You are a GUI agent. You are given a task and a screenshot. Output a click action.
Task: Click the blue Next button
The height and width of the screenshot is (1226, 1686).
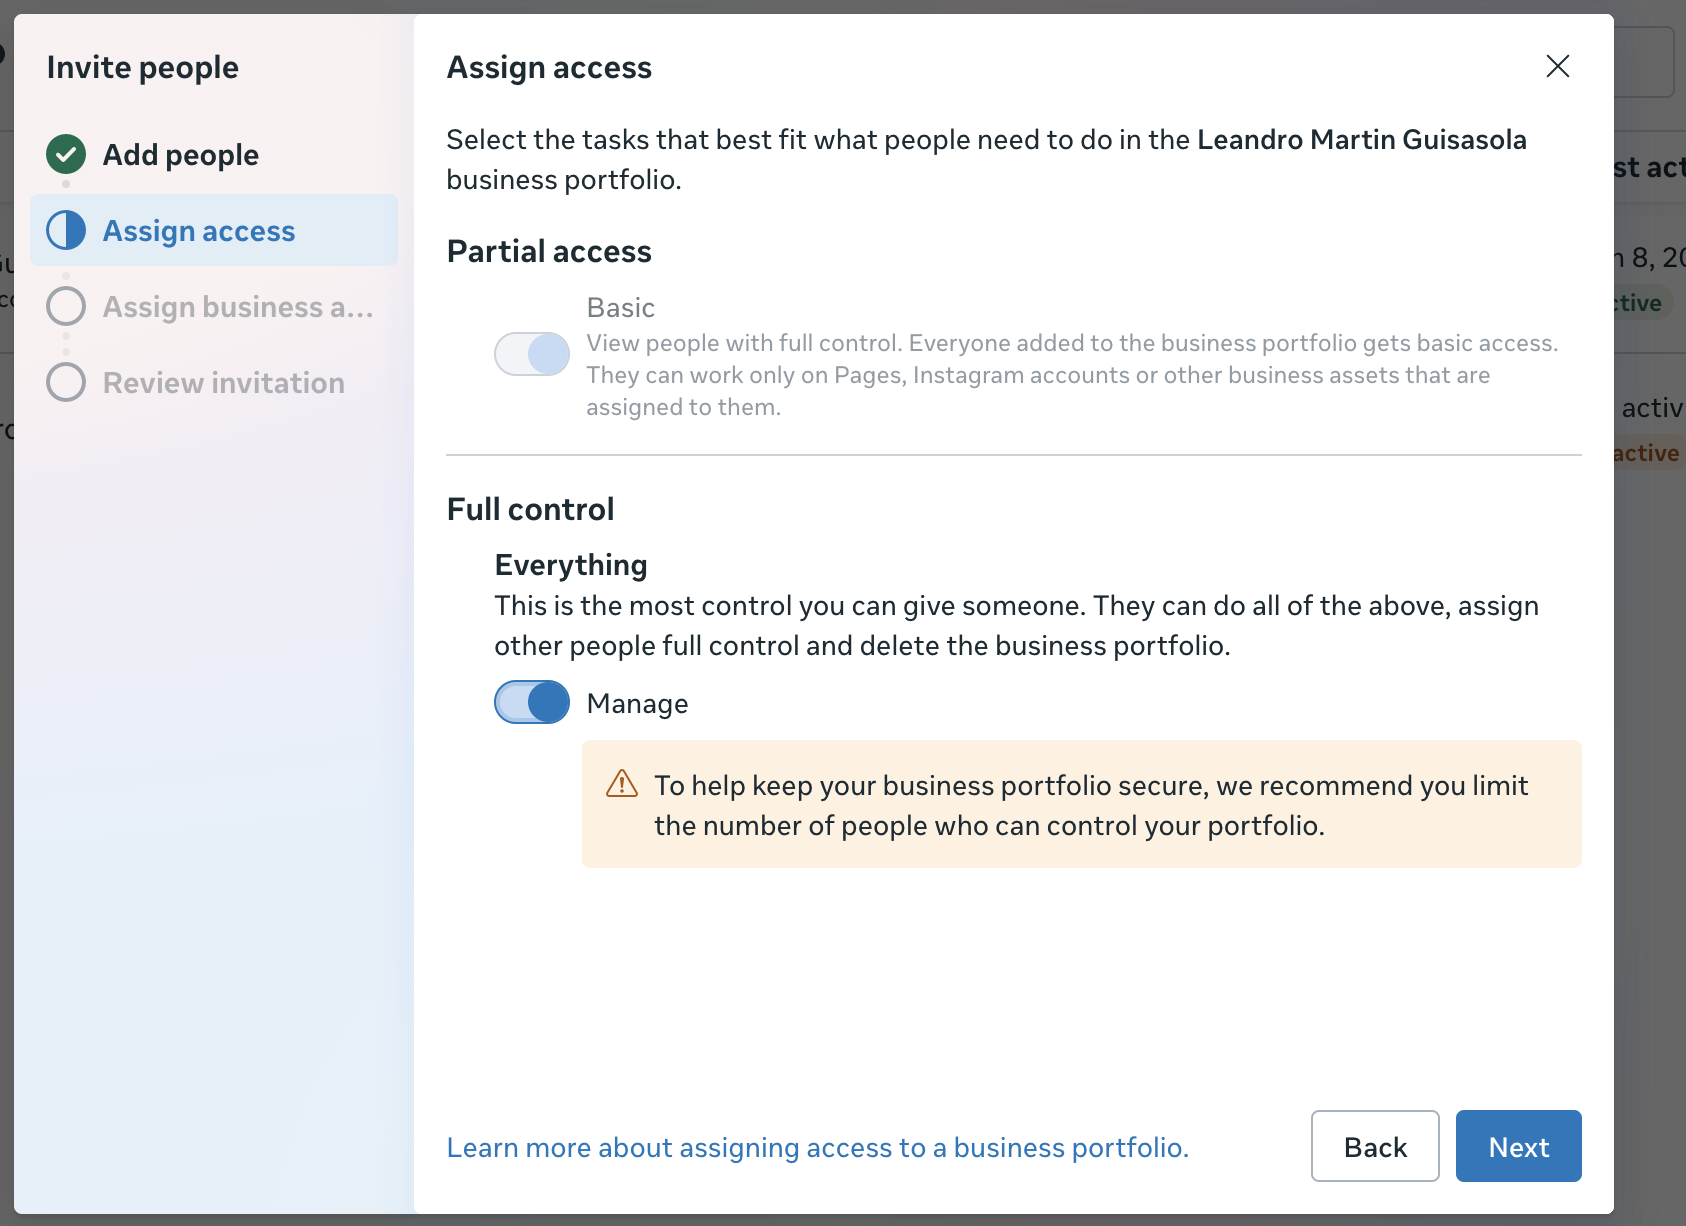[x=1518, y=1146]
